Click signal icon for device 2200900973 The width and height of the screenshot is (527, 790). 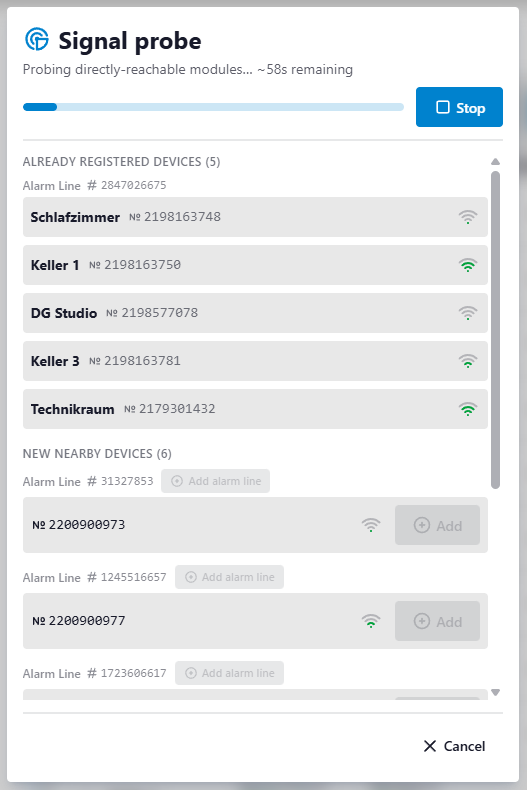[371, 525]
